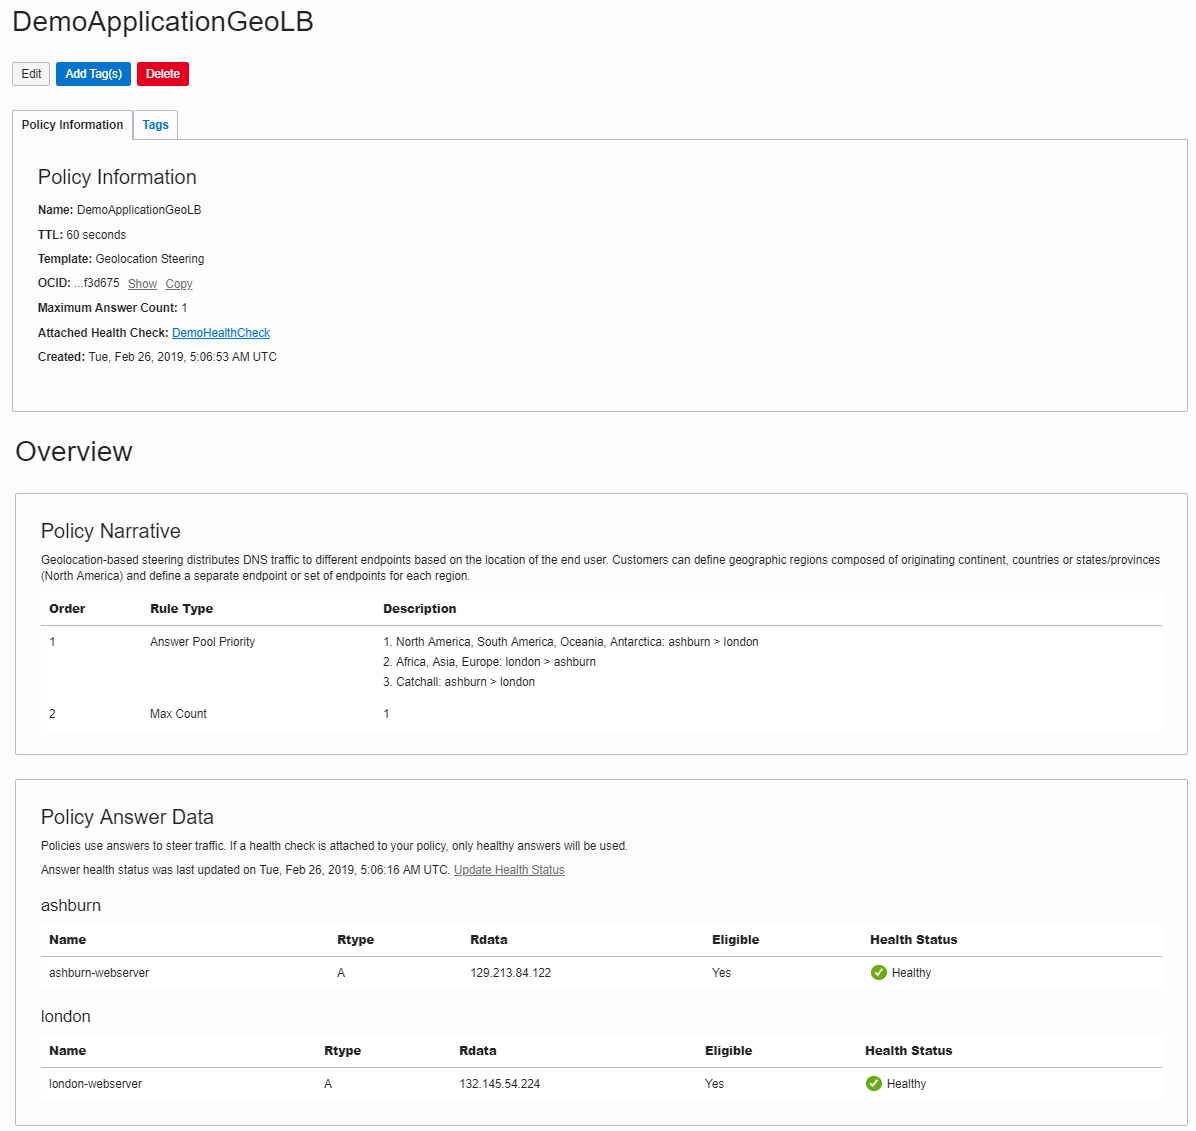Viewport: 1196px width, 1131px height.
Task: Delete the DemoApplicationGeoLB policy
Action: point(163,74)
